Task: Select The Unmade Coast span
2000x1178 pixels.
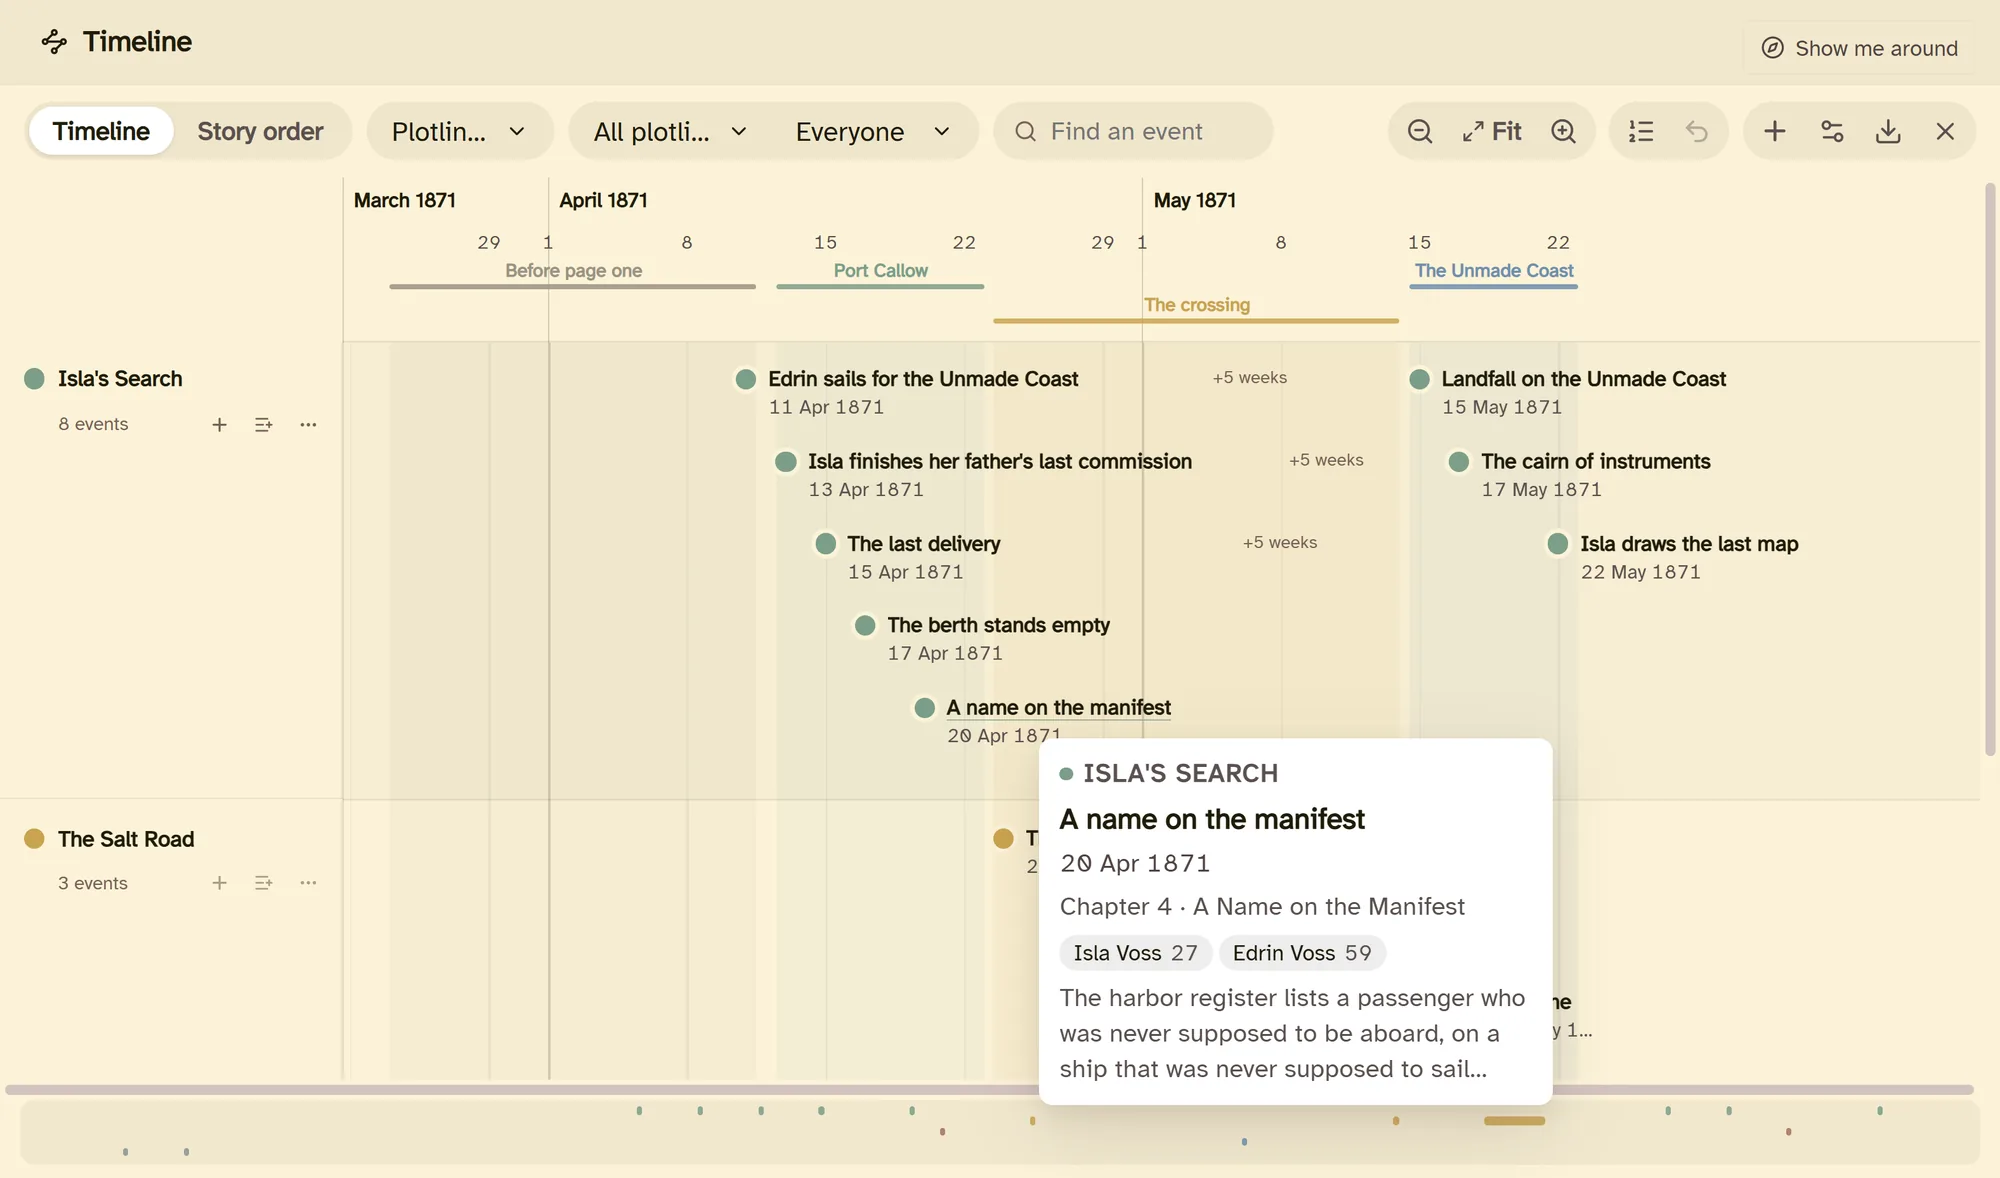Action: (1494, 274)
